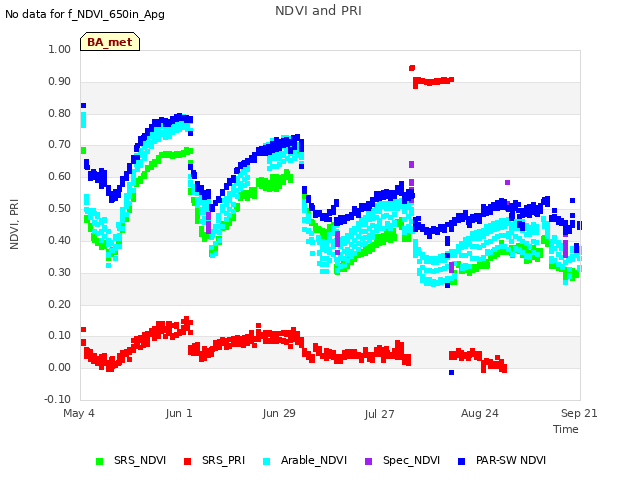
Task: Click the green SRS_NDVI legend swatch
Action: (99, 461)
